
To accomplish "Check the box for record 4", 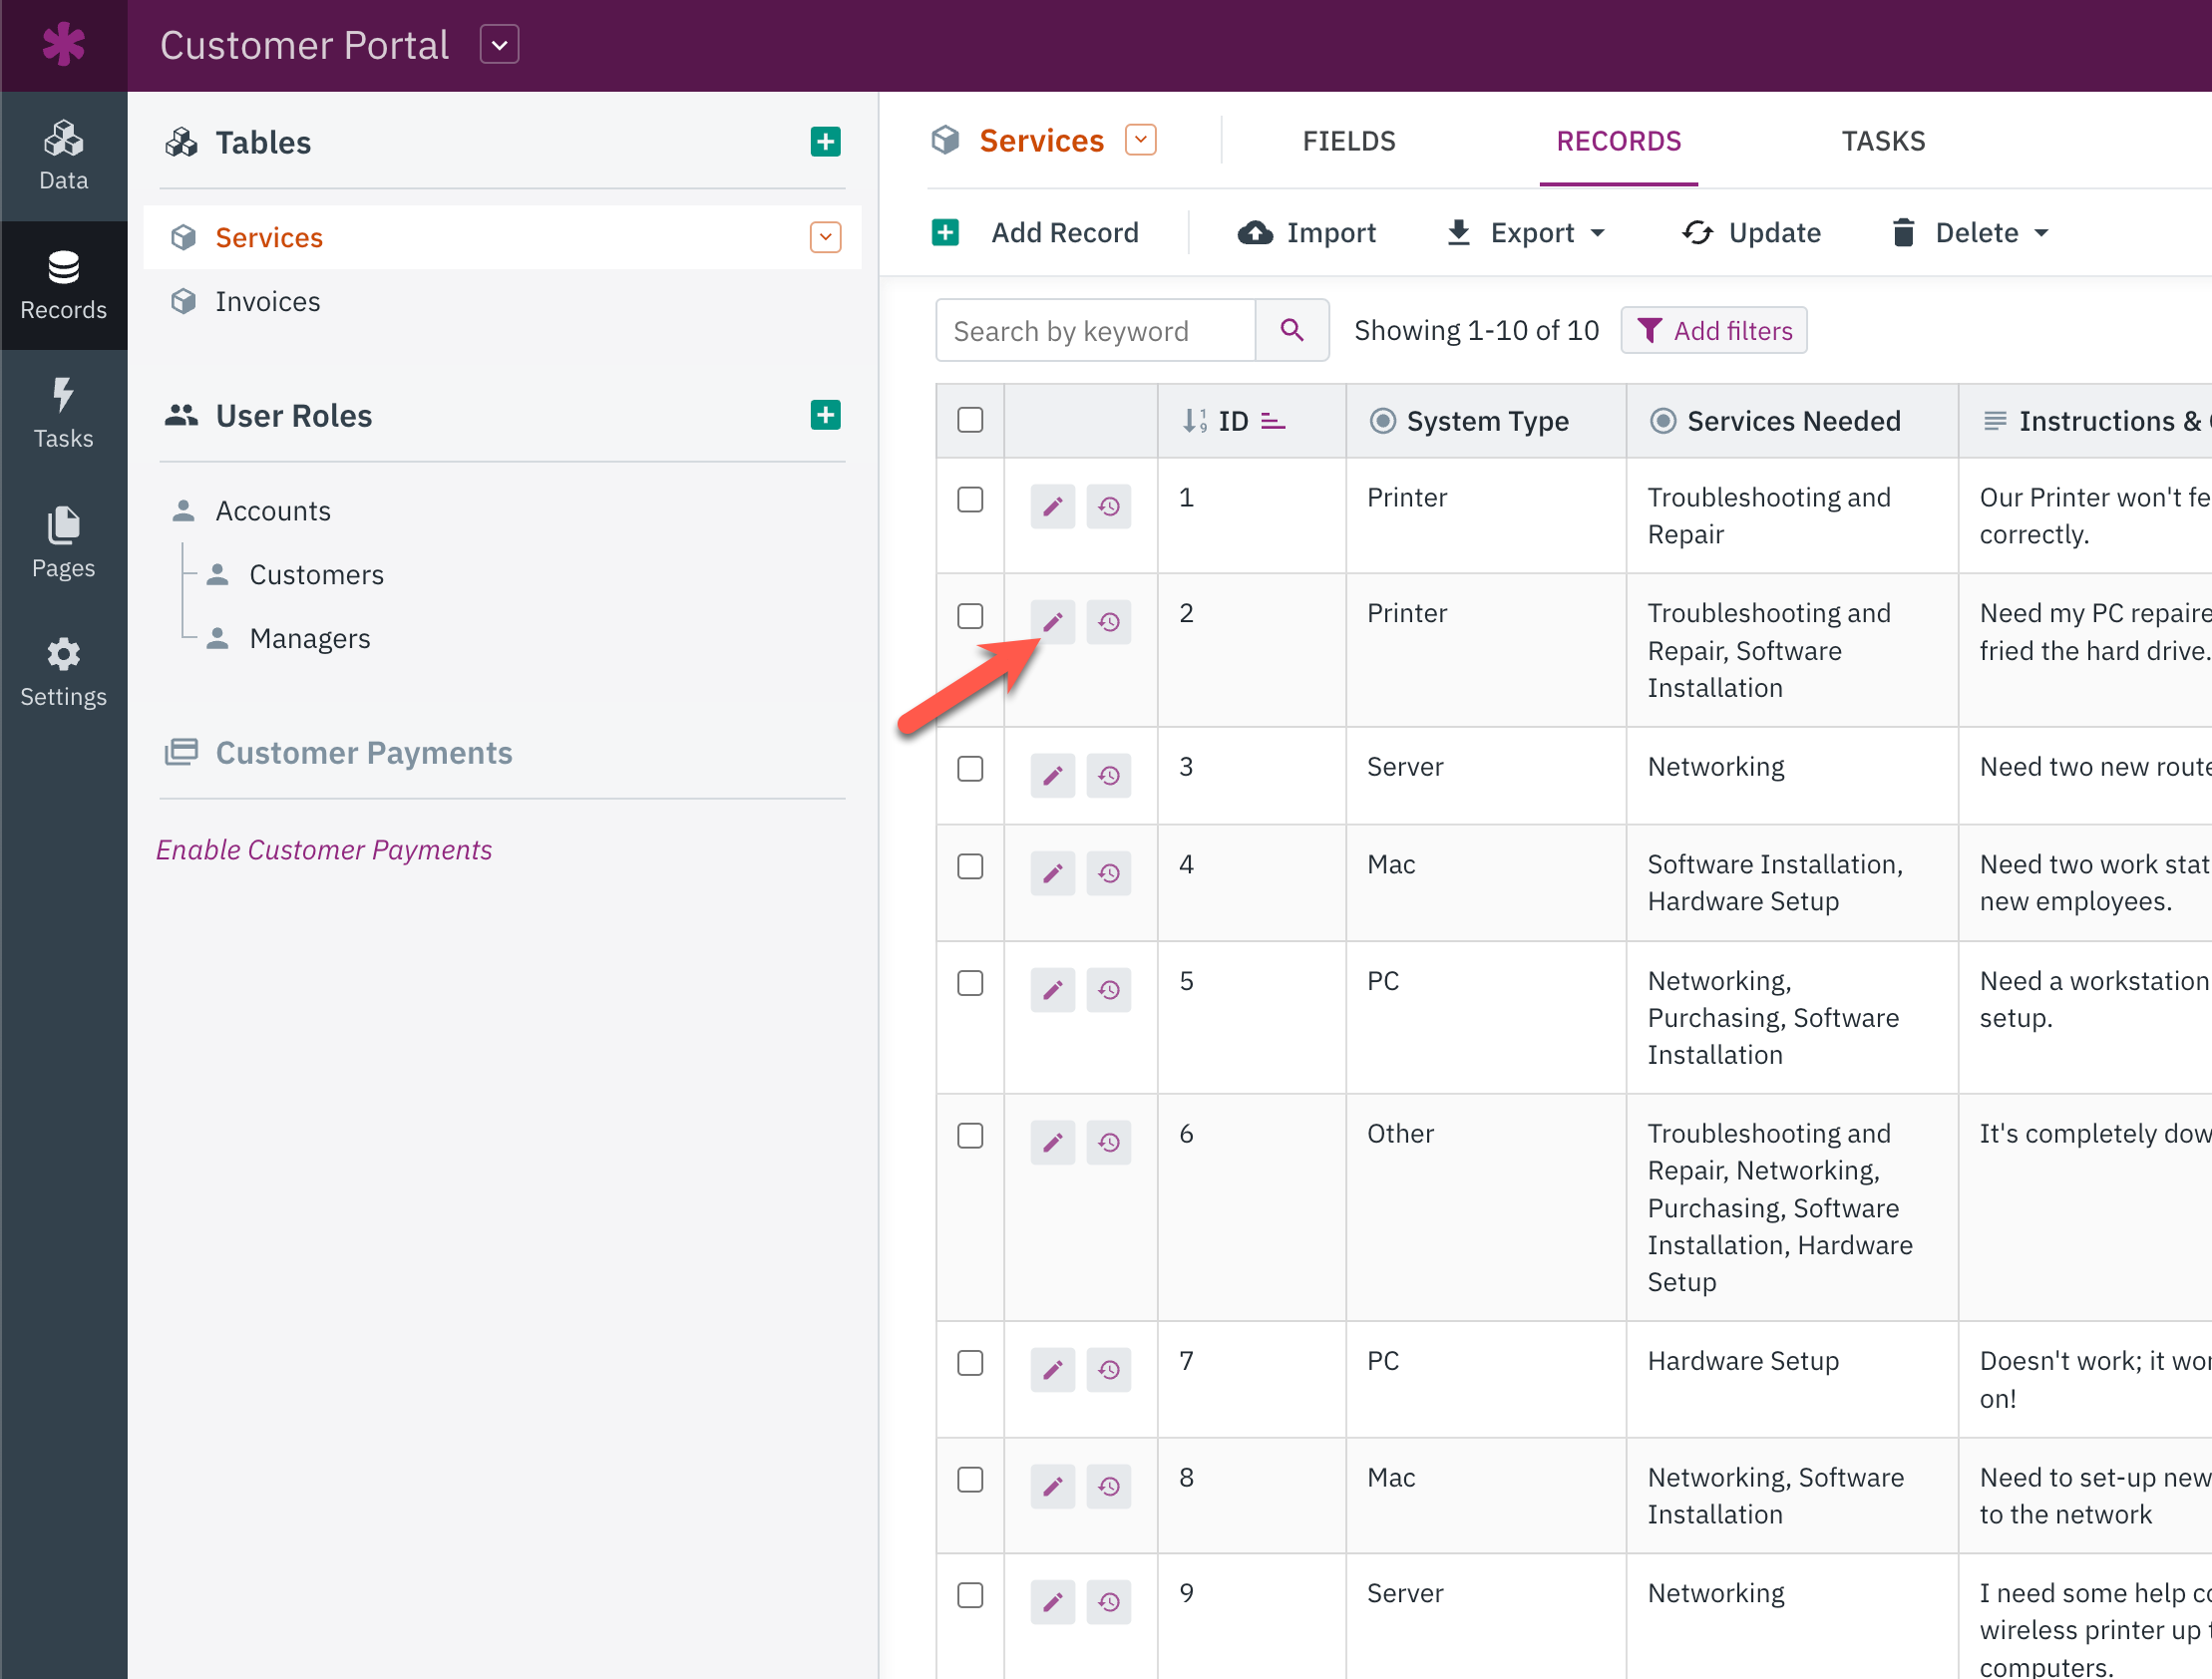I will coord(970,866).
